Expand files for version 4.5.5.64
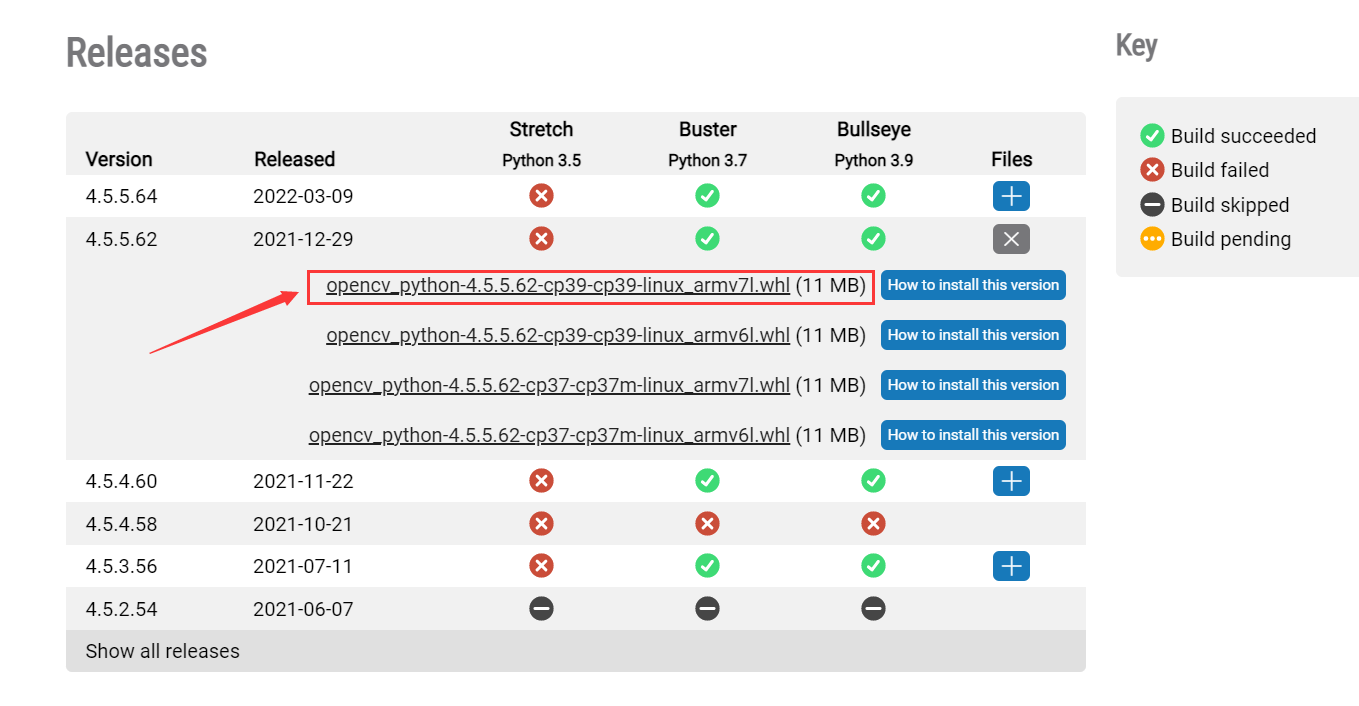 point(1011,196)
